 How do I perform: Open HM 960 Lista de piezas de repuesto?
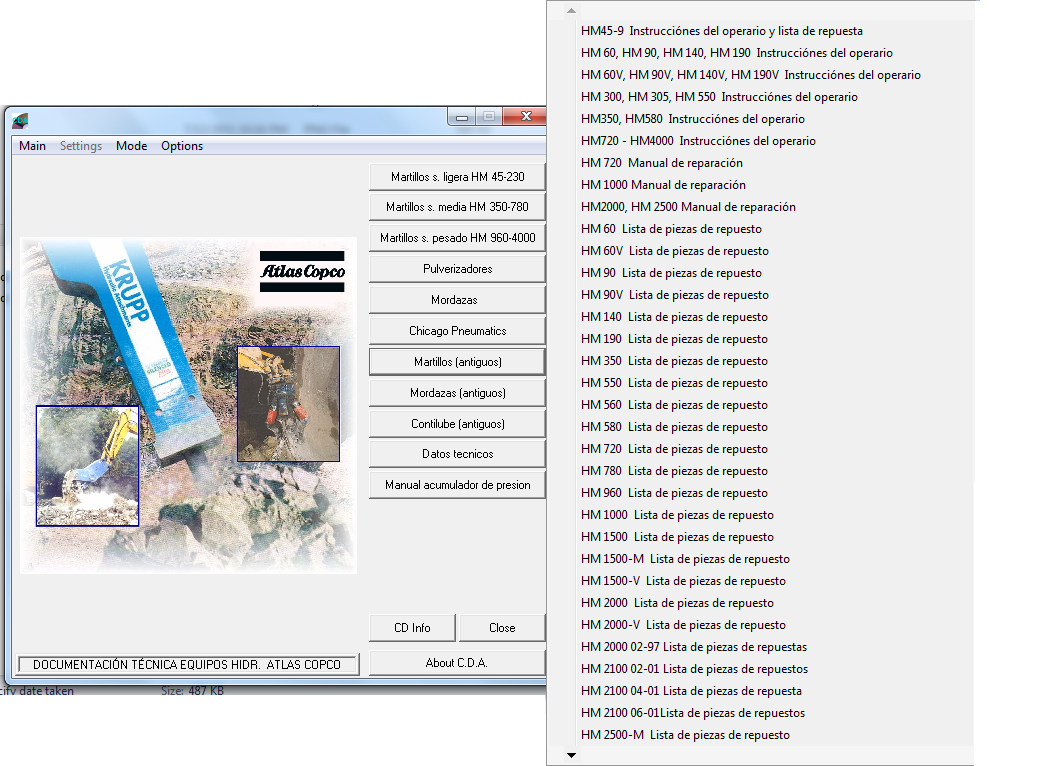[674, 493]
